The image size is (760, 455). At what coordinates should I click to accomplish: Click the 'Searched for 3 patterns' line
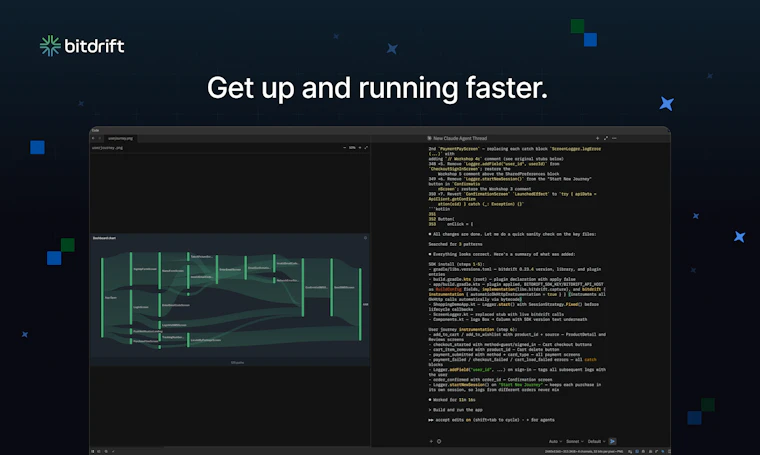pos(455,244)
